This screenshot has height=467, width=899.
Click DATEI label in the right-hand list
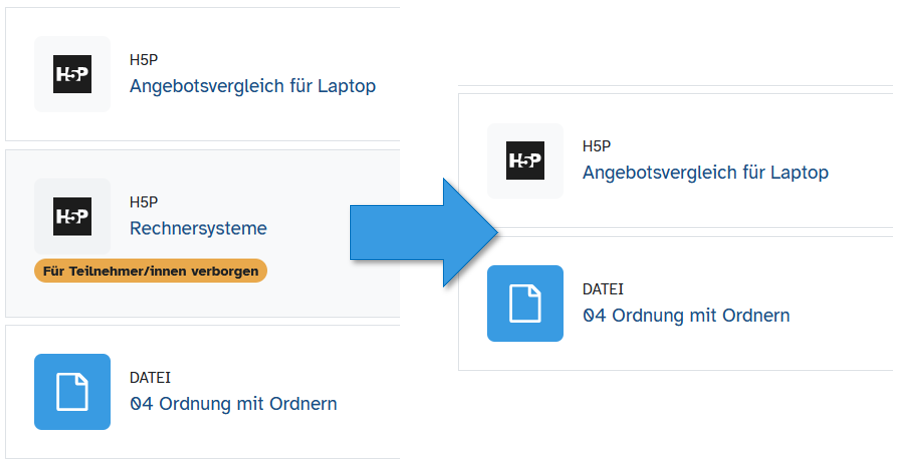[x=603, y=289]
